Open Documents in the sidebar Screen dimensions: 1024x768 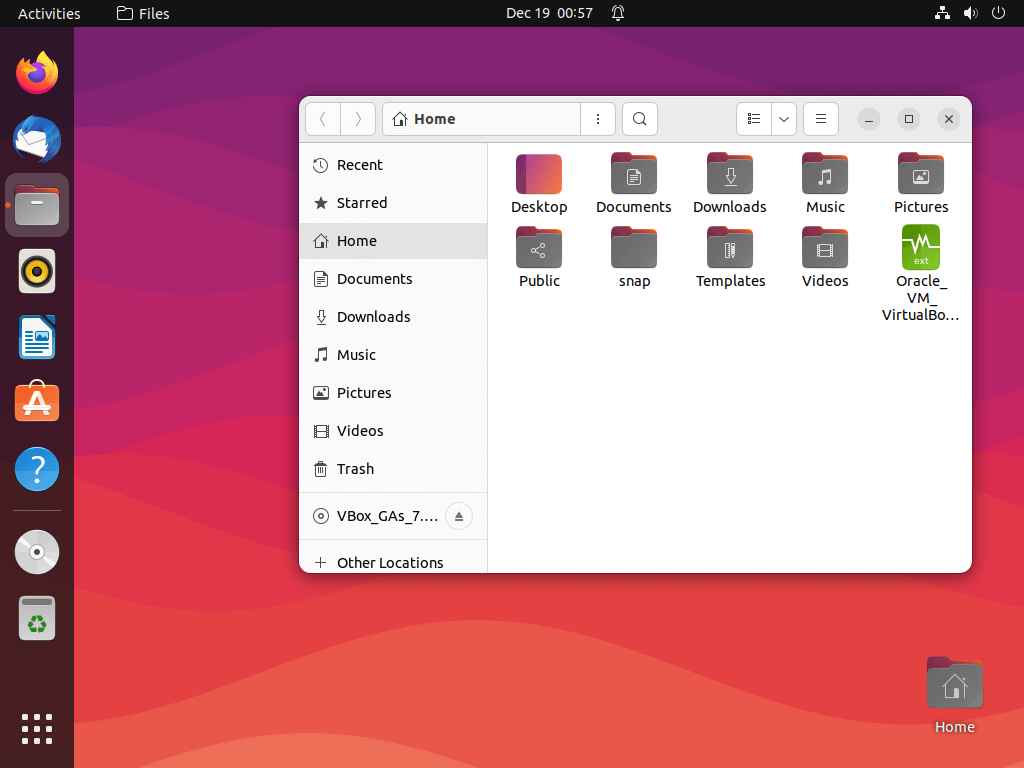tap(393, 279)
